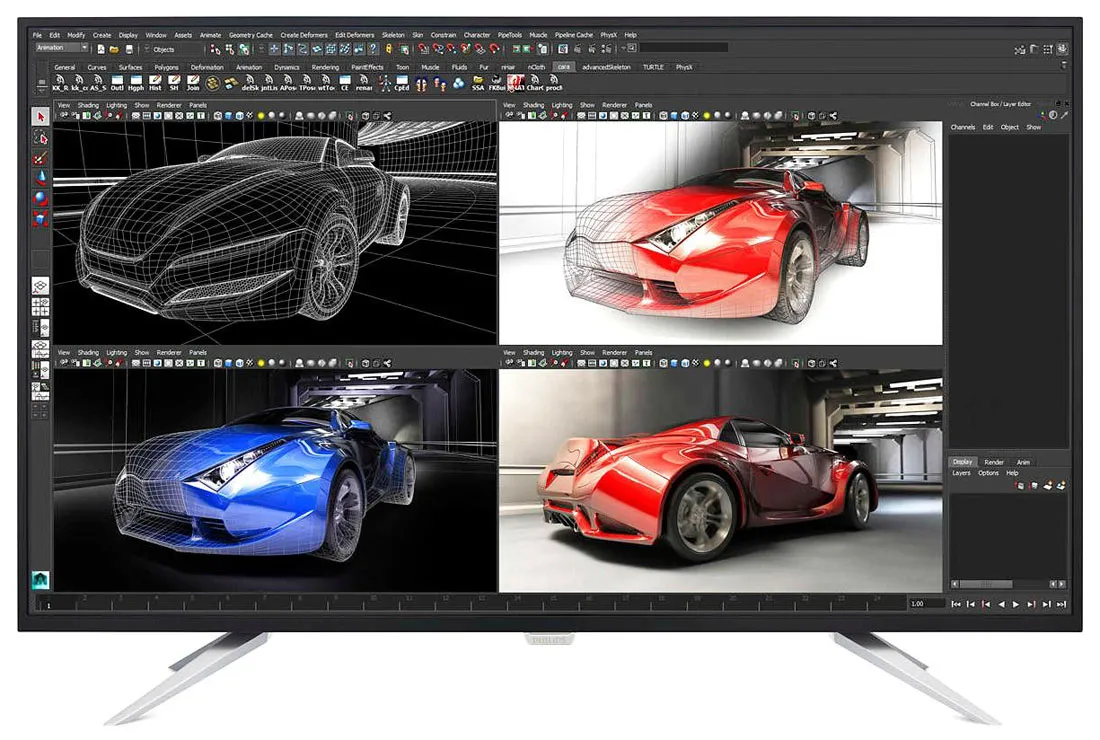Screen dimensions: 1100x740
Task: Click the question mark snap help icon
Action: click(373, 49)
